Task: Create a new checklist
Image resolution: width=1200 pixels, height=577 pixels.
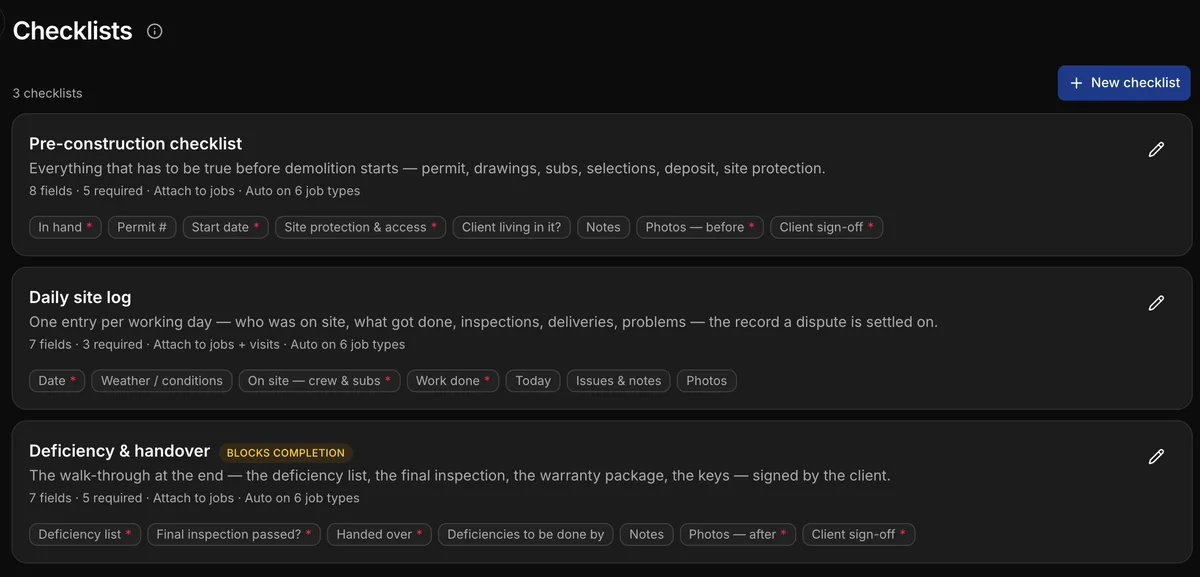Action: point(1125,83)
